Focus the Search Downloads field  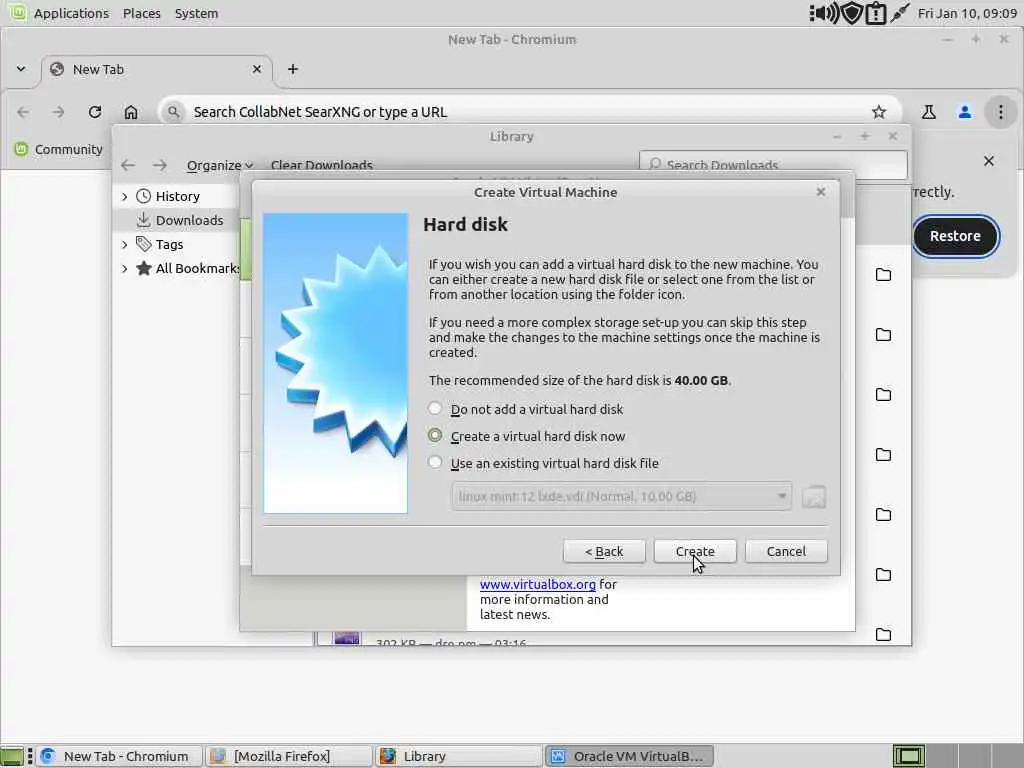[773, 165]
